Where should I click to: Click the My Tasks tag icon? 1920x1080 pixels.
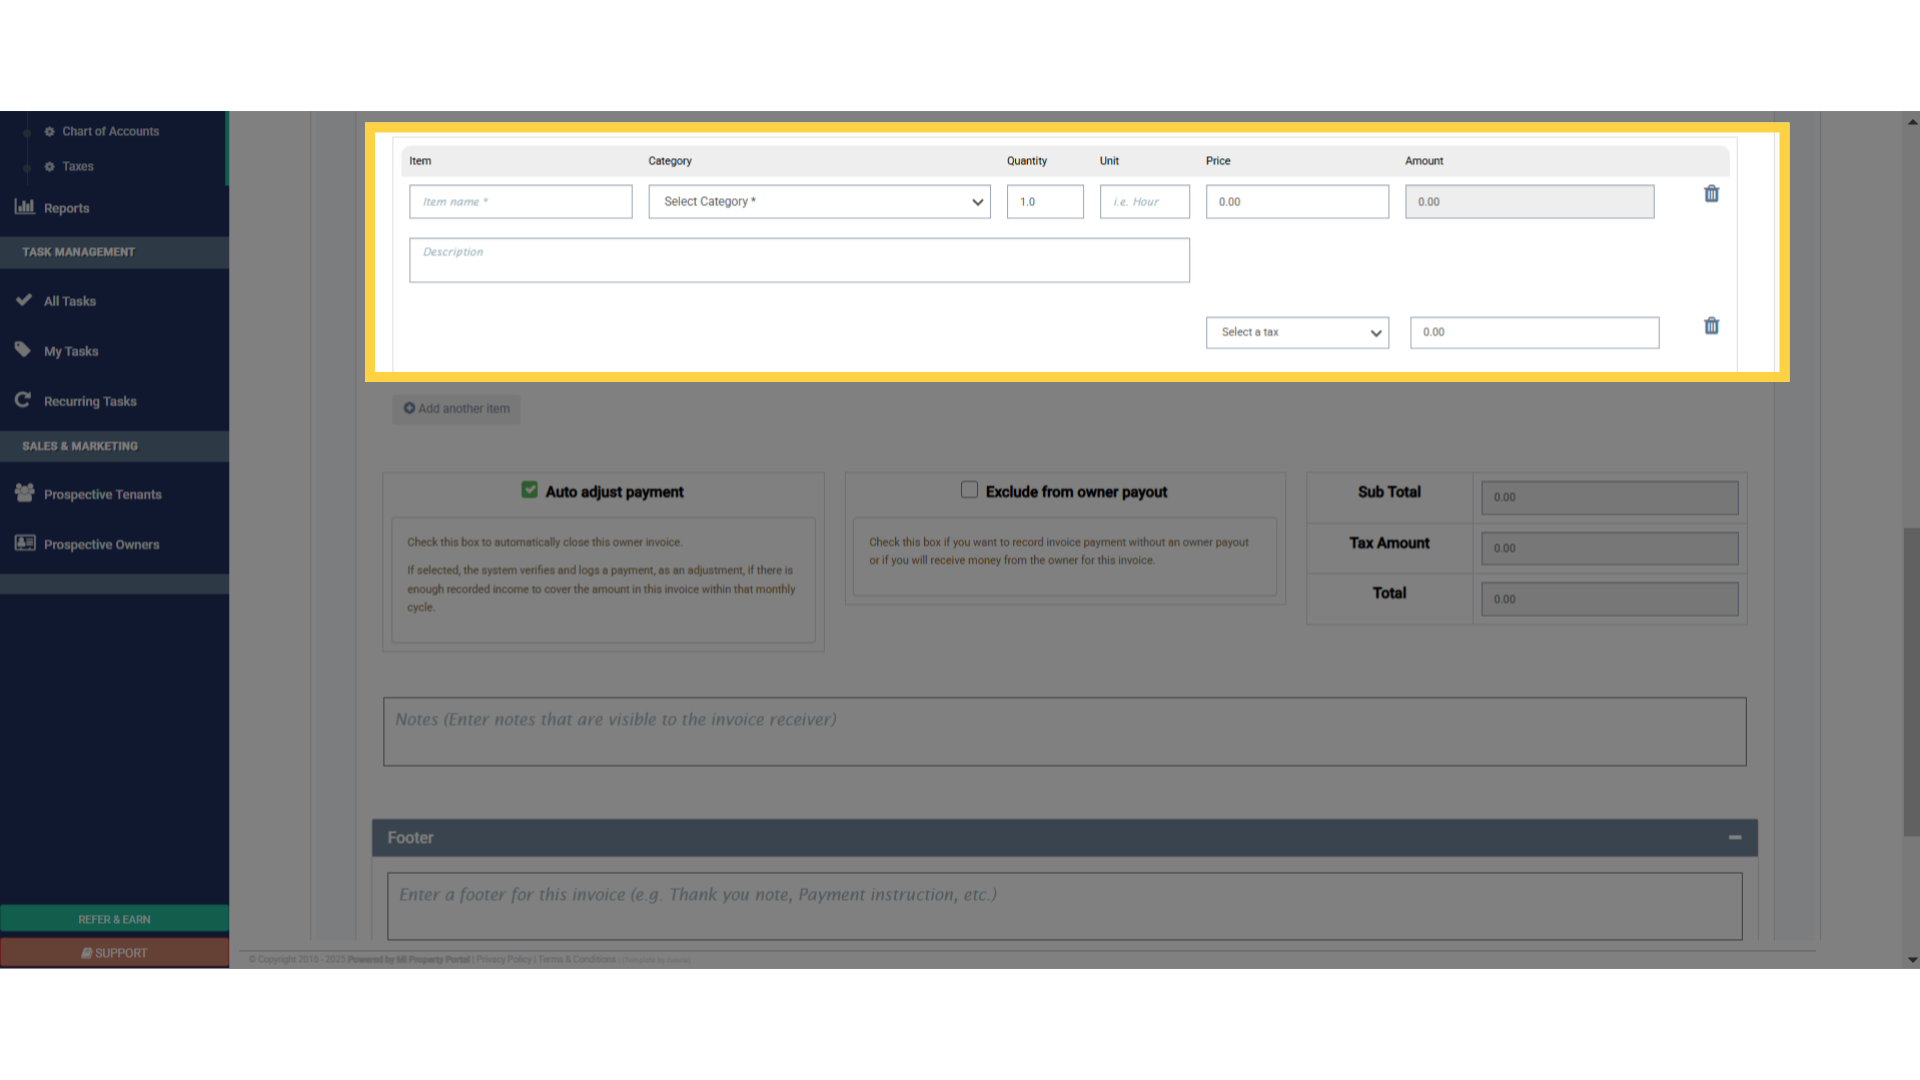click(x=23, y=350)
